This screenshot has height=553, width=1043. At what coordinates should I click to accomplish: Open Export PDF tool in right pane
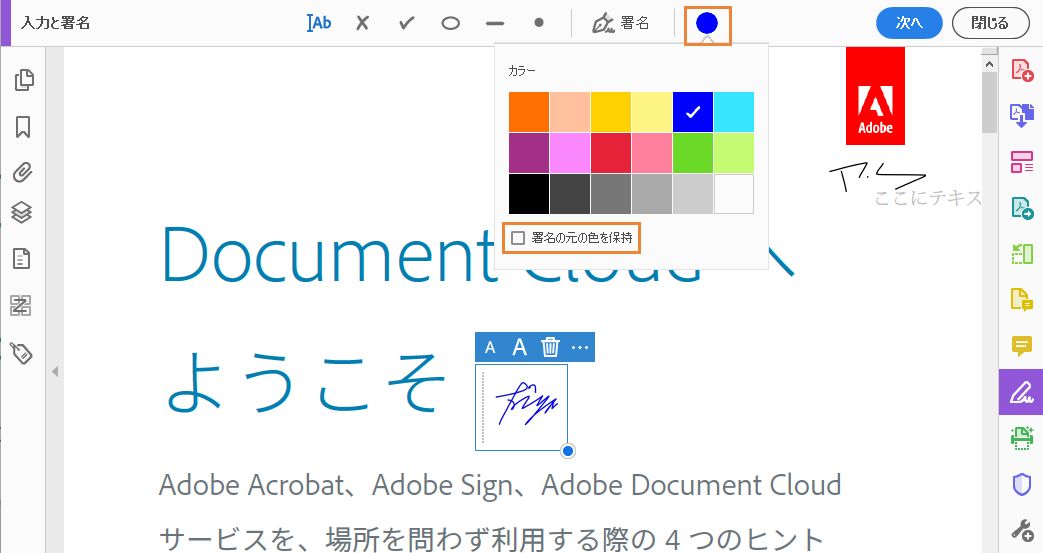pos(1022,208)
